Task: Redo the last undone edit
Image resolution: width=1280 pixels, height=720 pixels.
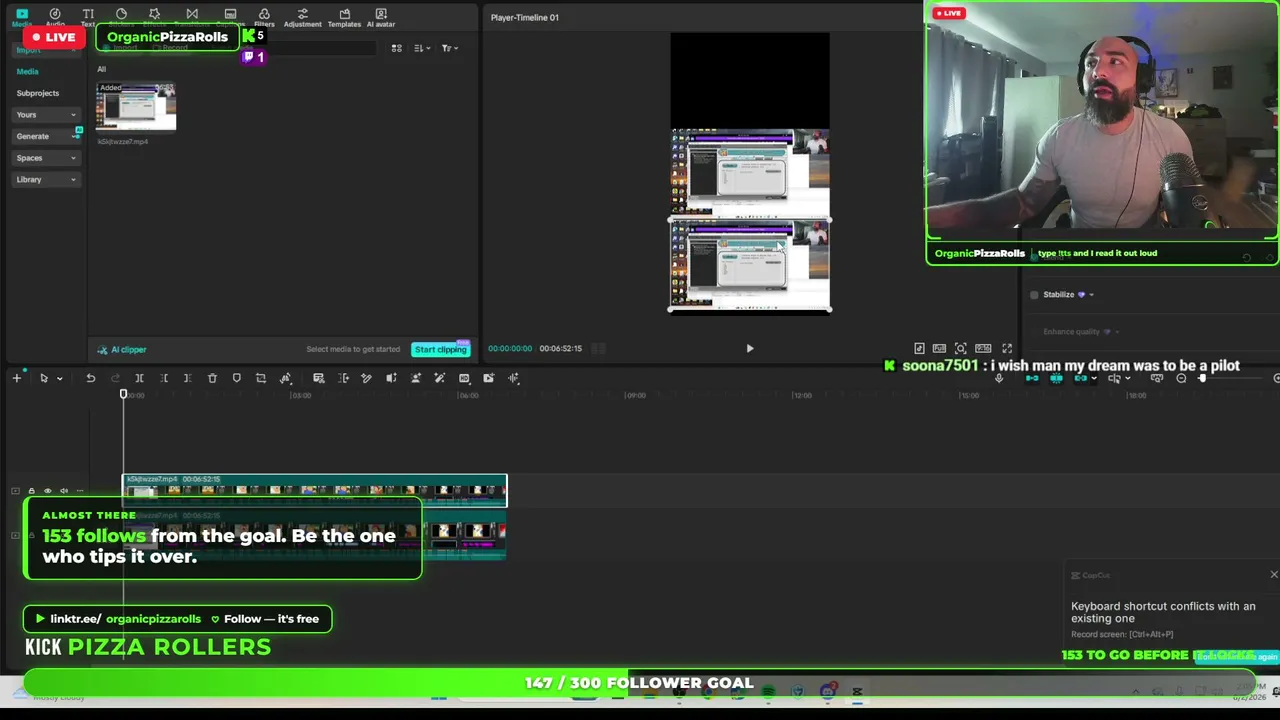Action: (115, 378)
